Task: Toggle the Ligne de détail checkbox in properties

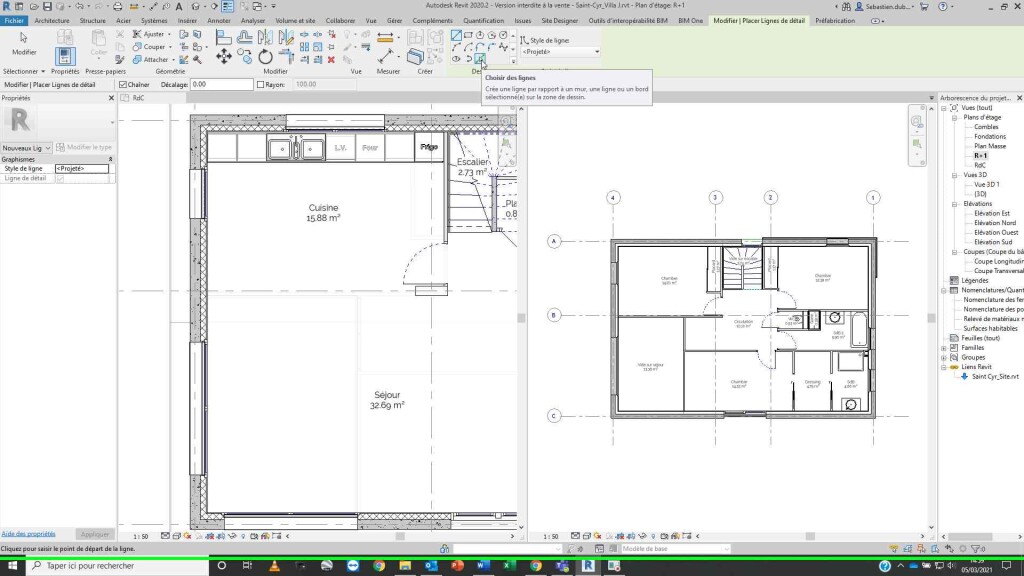Action: click(60, 178)
